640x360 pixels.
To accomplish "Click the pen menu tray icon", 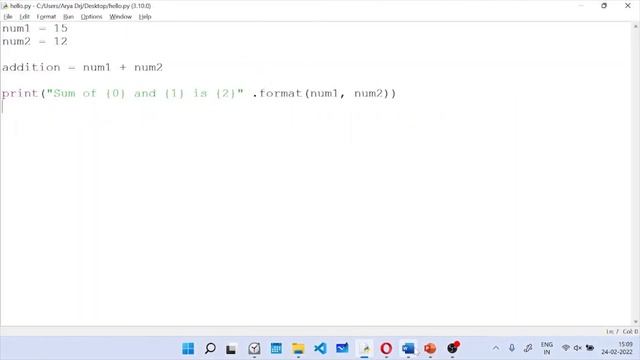I will (528, 348).
